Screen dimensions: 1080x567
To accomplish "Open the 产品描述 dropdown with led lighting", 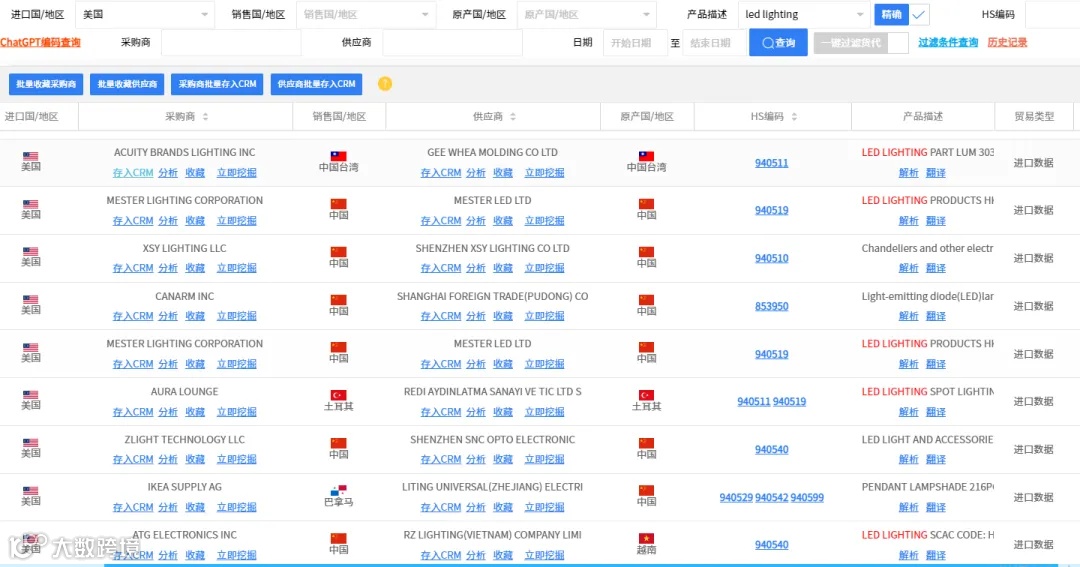I will (x=804, y=14).
